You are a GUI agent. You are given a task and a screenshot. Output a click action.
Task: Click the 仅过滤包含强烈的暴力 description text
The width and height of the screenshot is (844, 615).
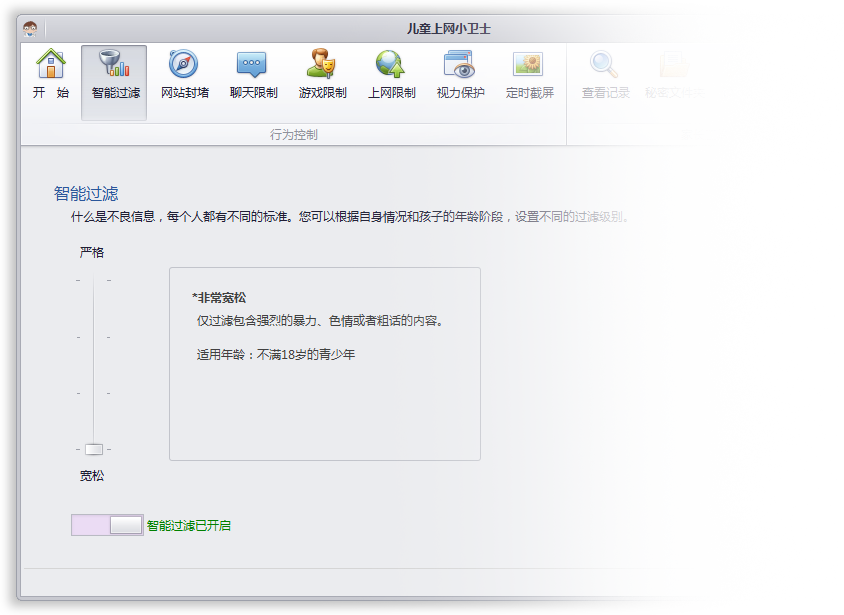click(320, 321)
